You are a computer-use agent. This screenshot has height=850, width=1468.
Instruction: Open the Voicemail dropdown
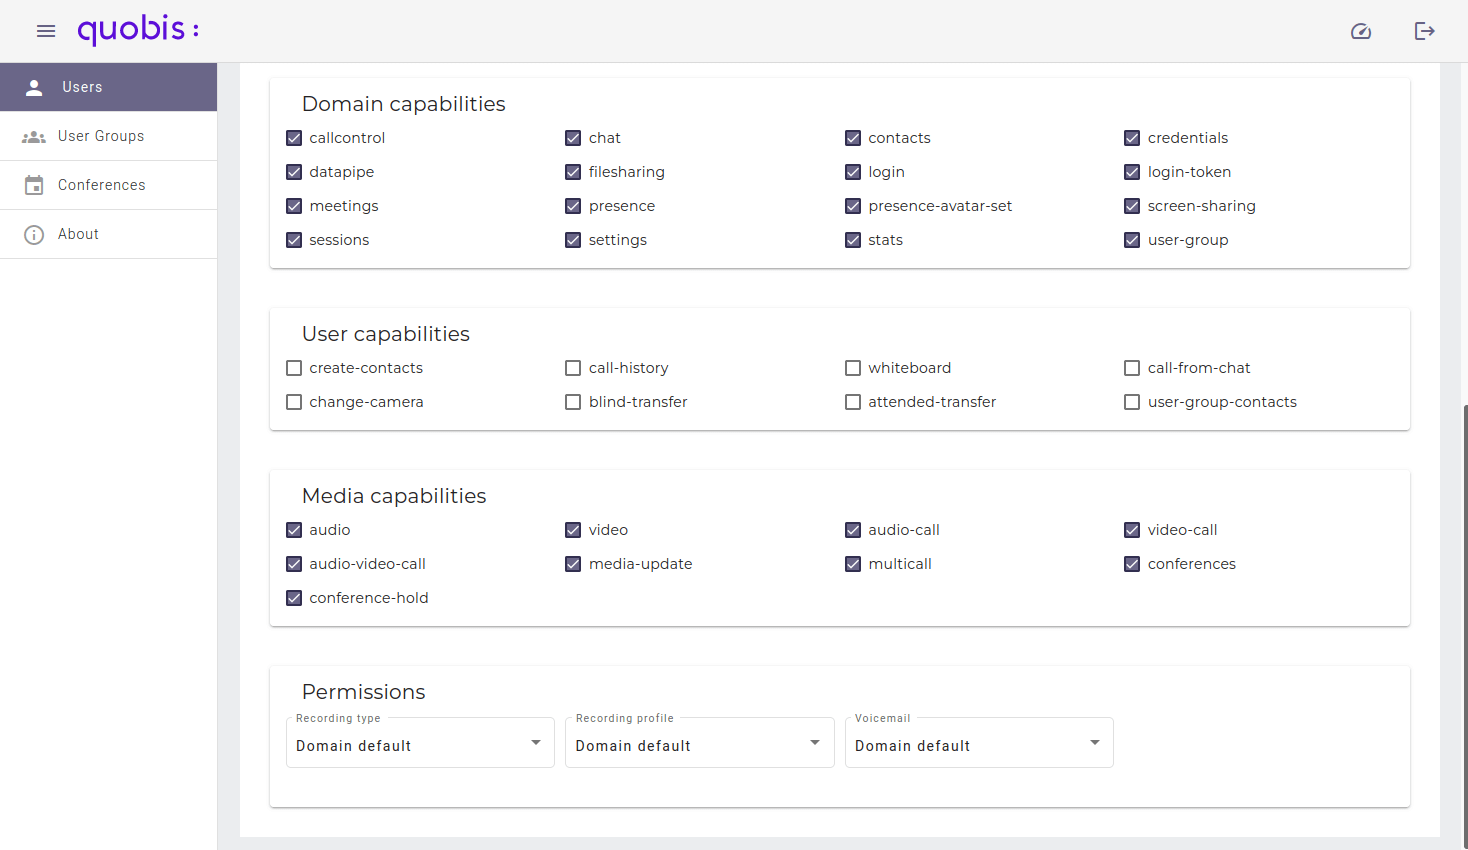[979, 743]
